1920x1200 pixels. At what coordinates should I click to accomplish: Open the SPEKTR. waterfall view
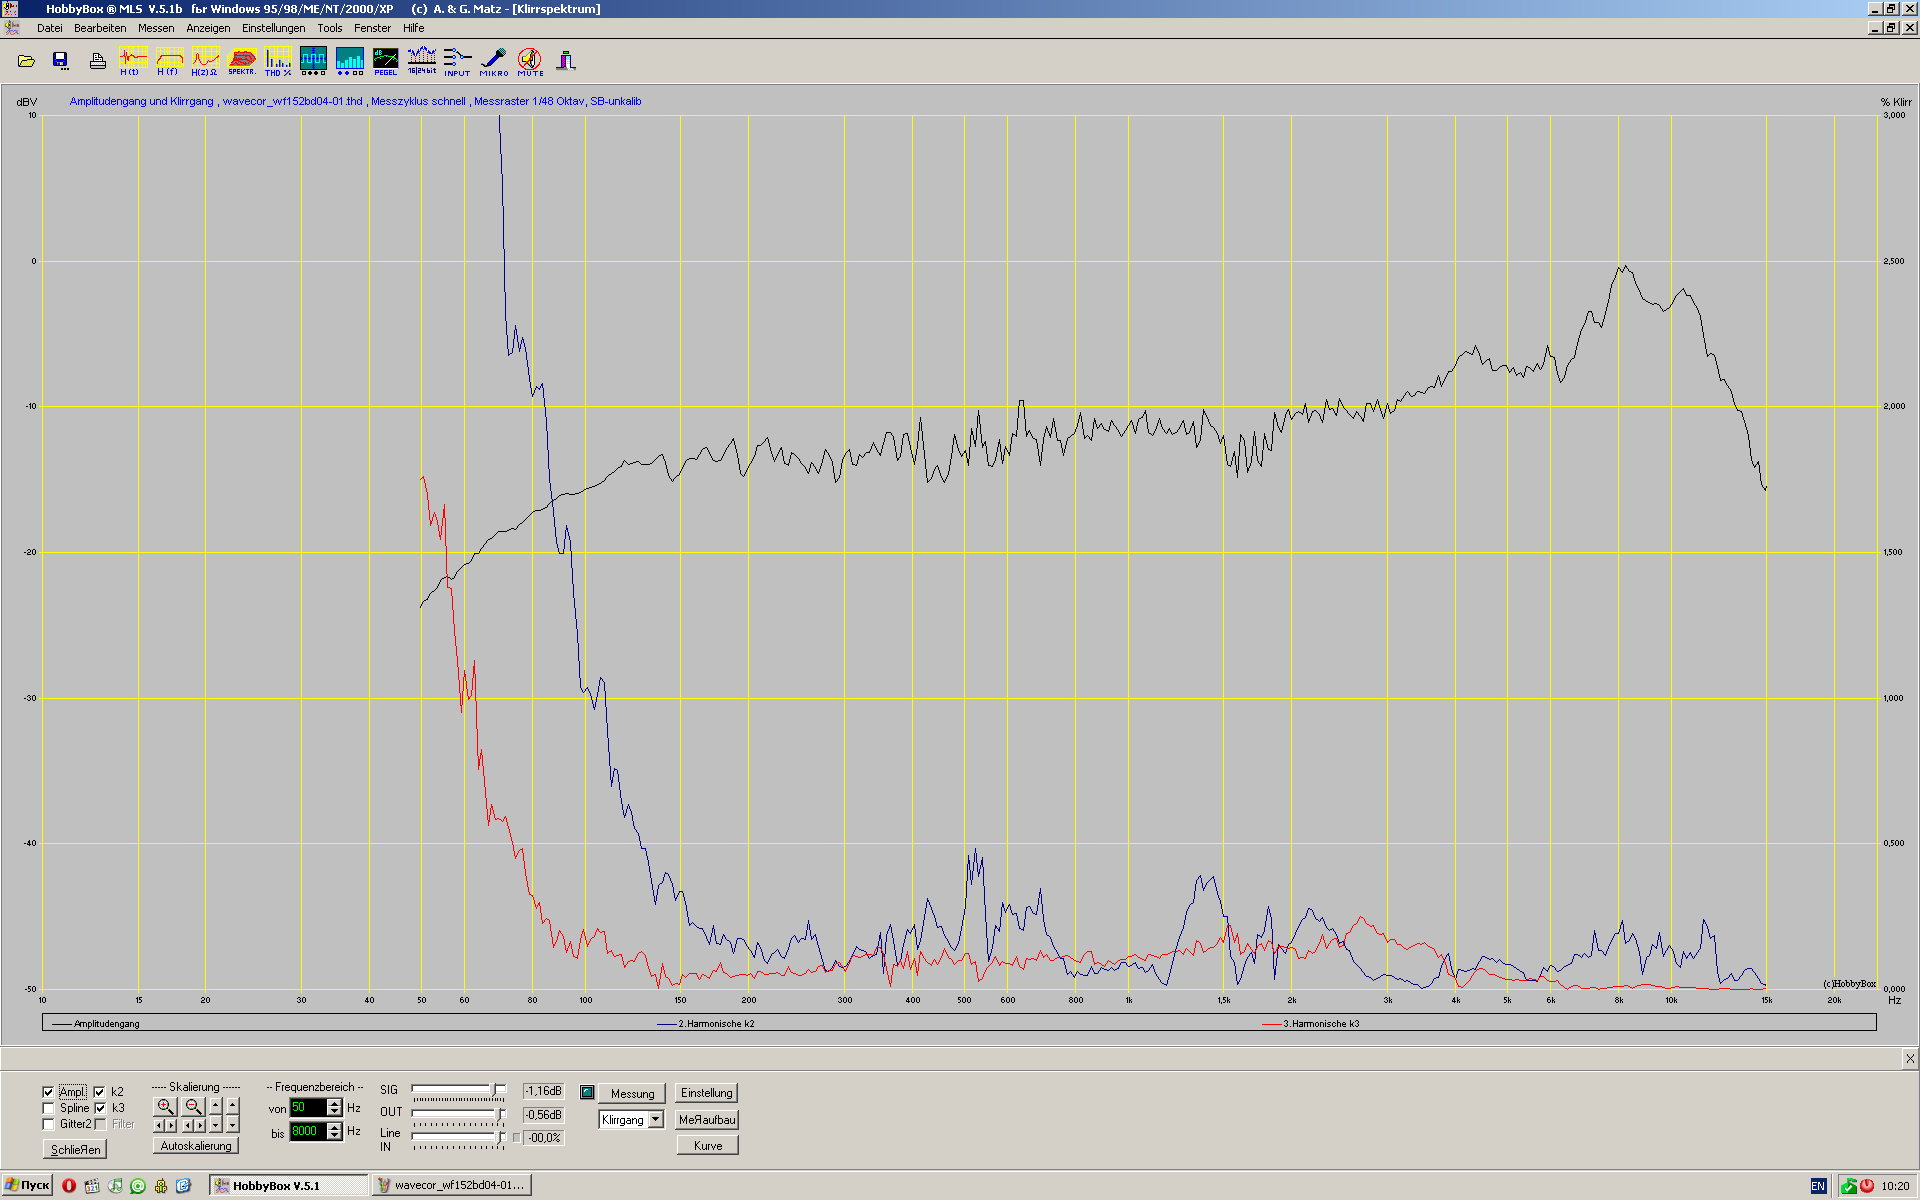click(241, 60)
